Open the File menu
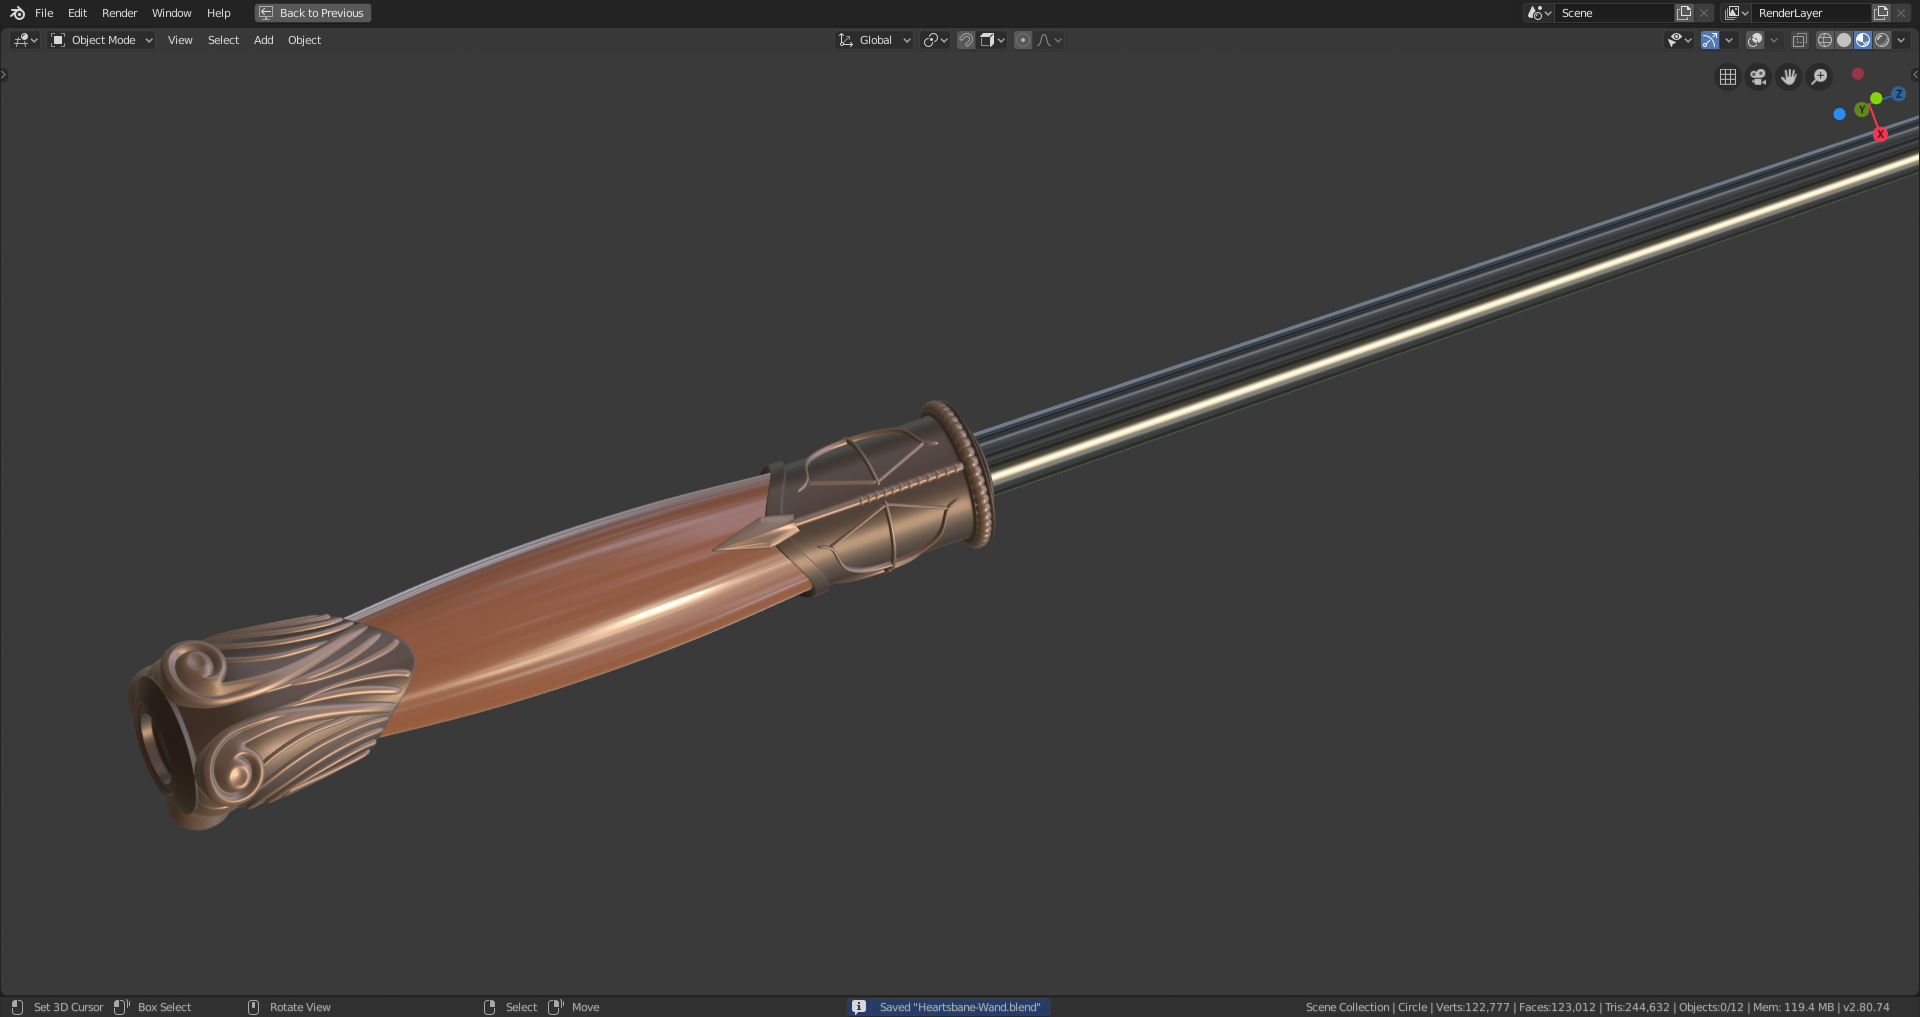 click(x=44, y=13)
